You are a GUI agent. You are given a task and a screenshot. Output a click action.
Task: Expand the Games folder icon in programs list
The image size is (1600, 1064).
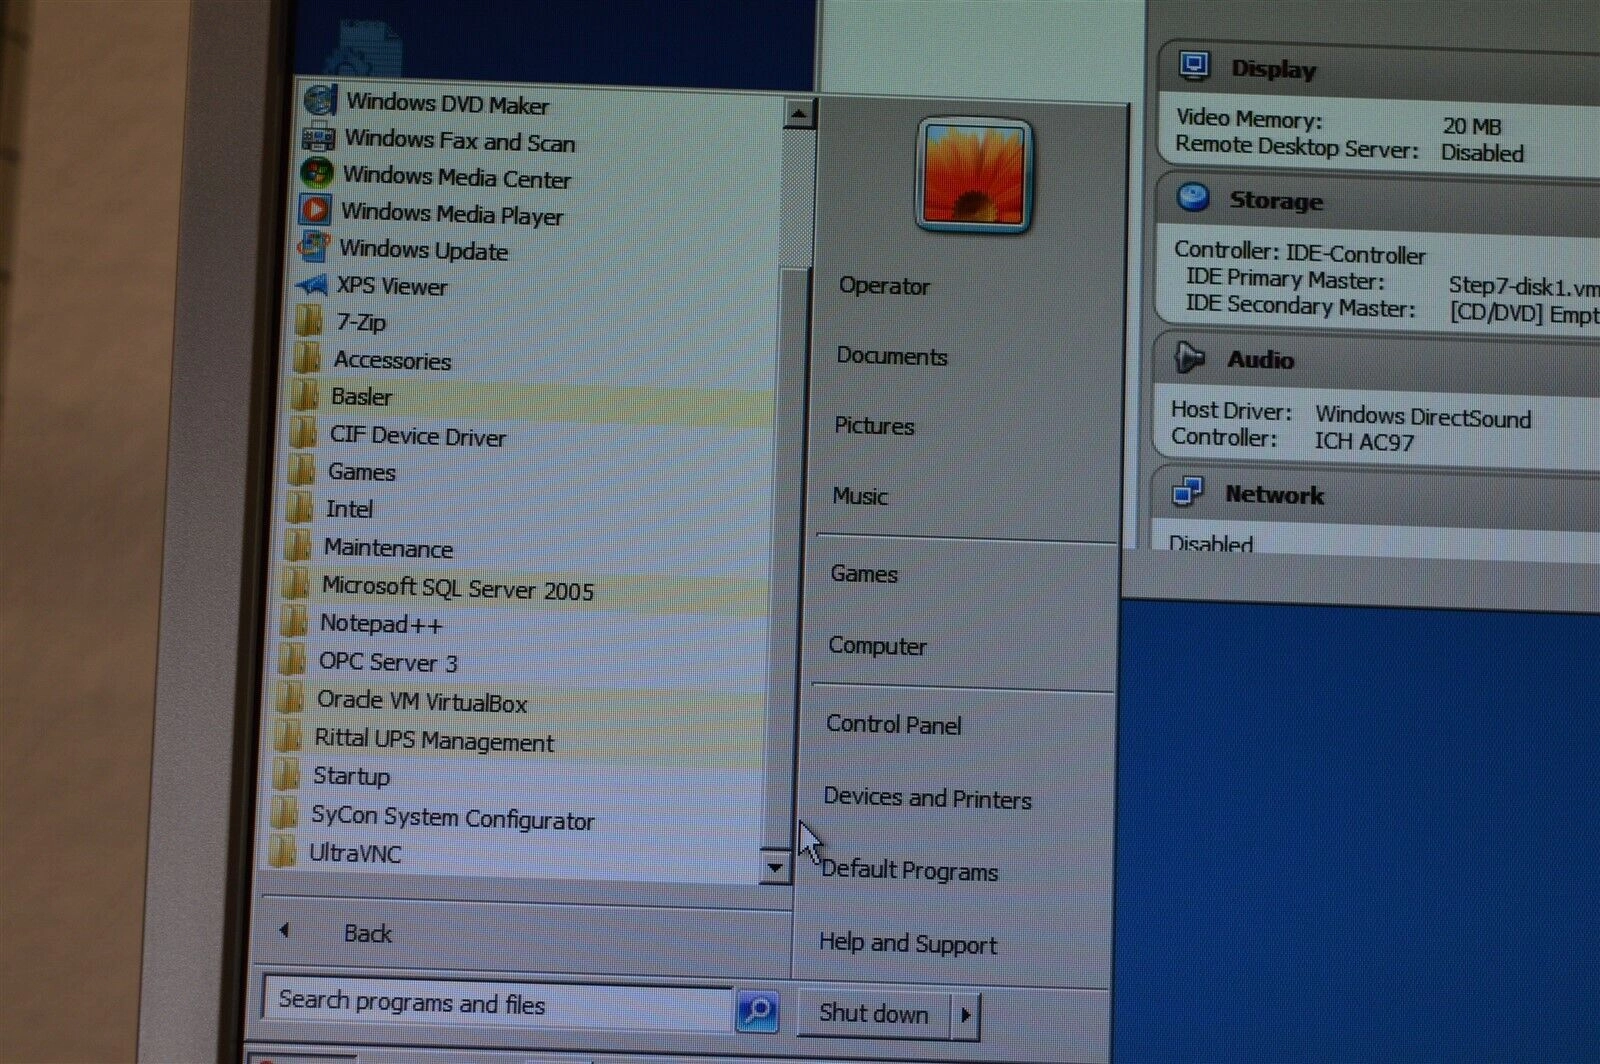(301, 470)
